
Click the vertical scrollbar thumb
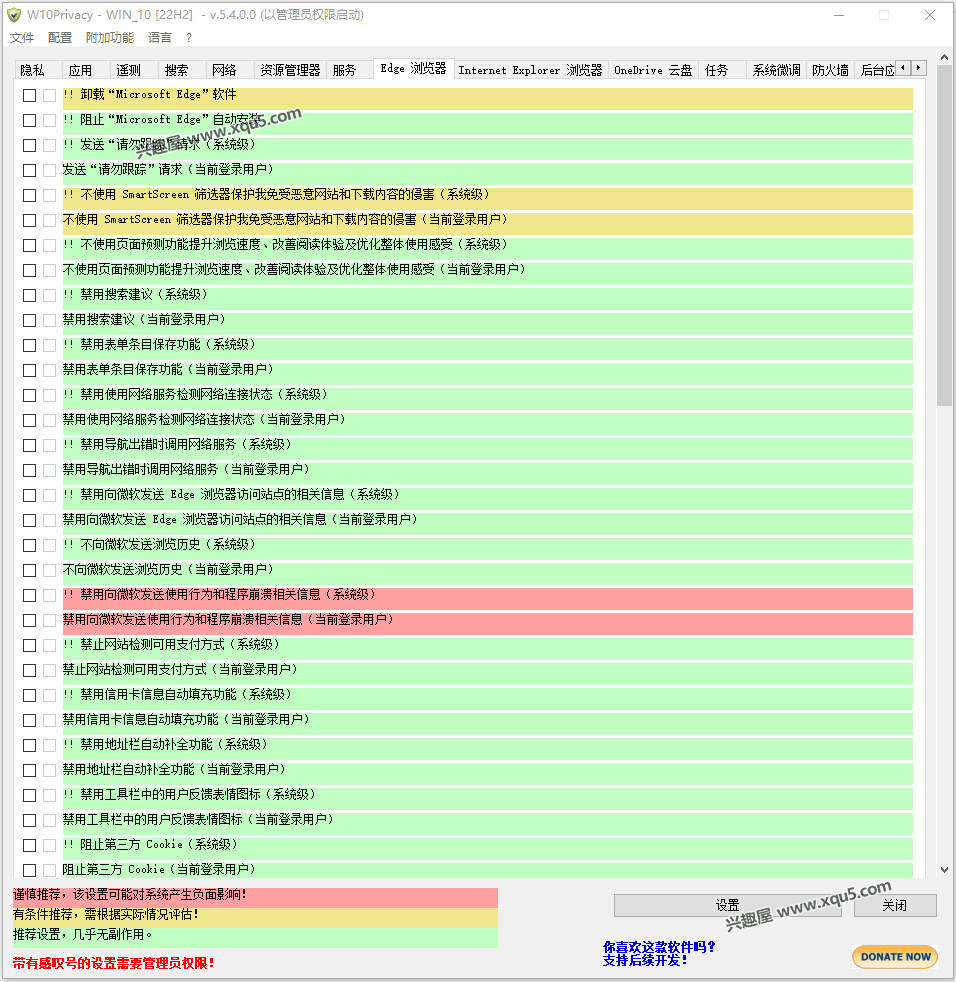click(x=944, y=235)
